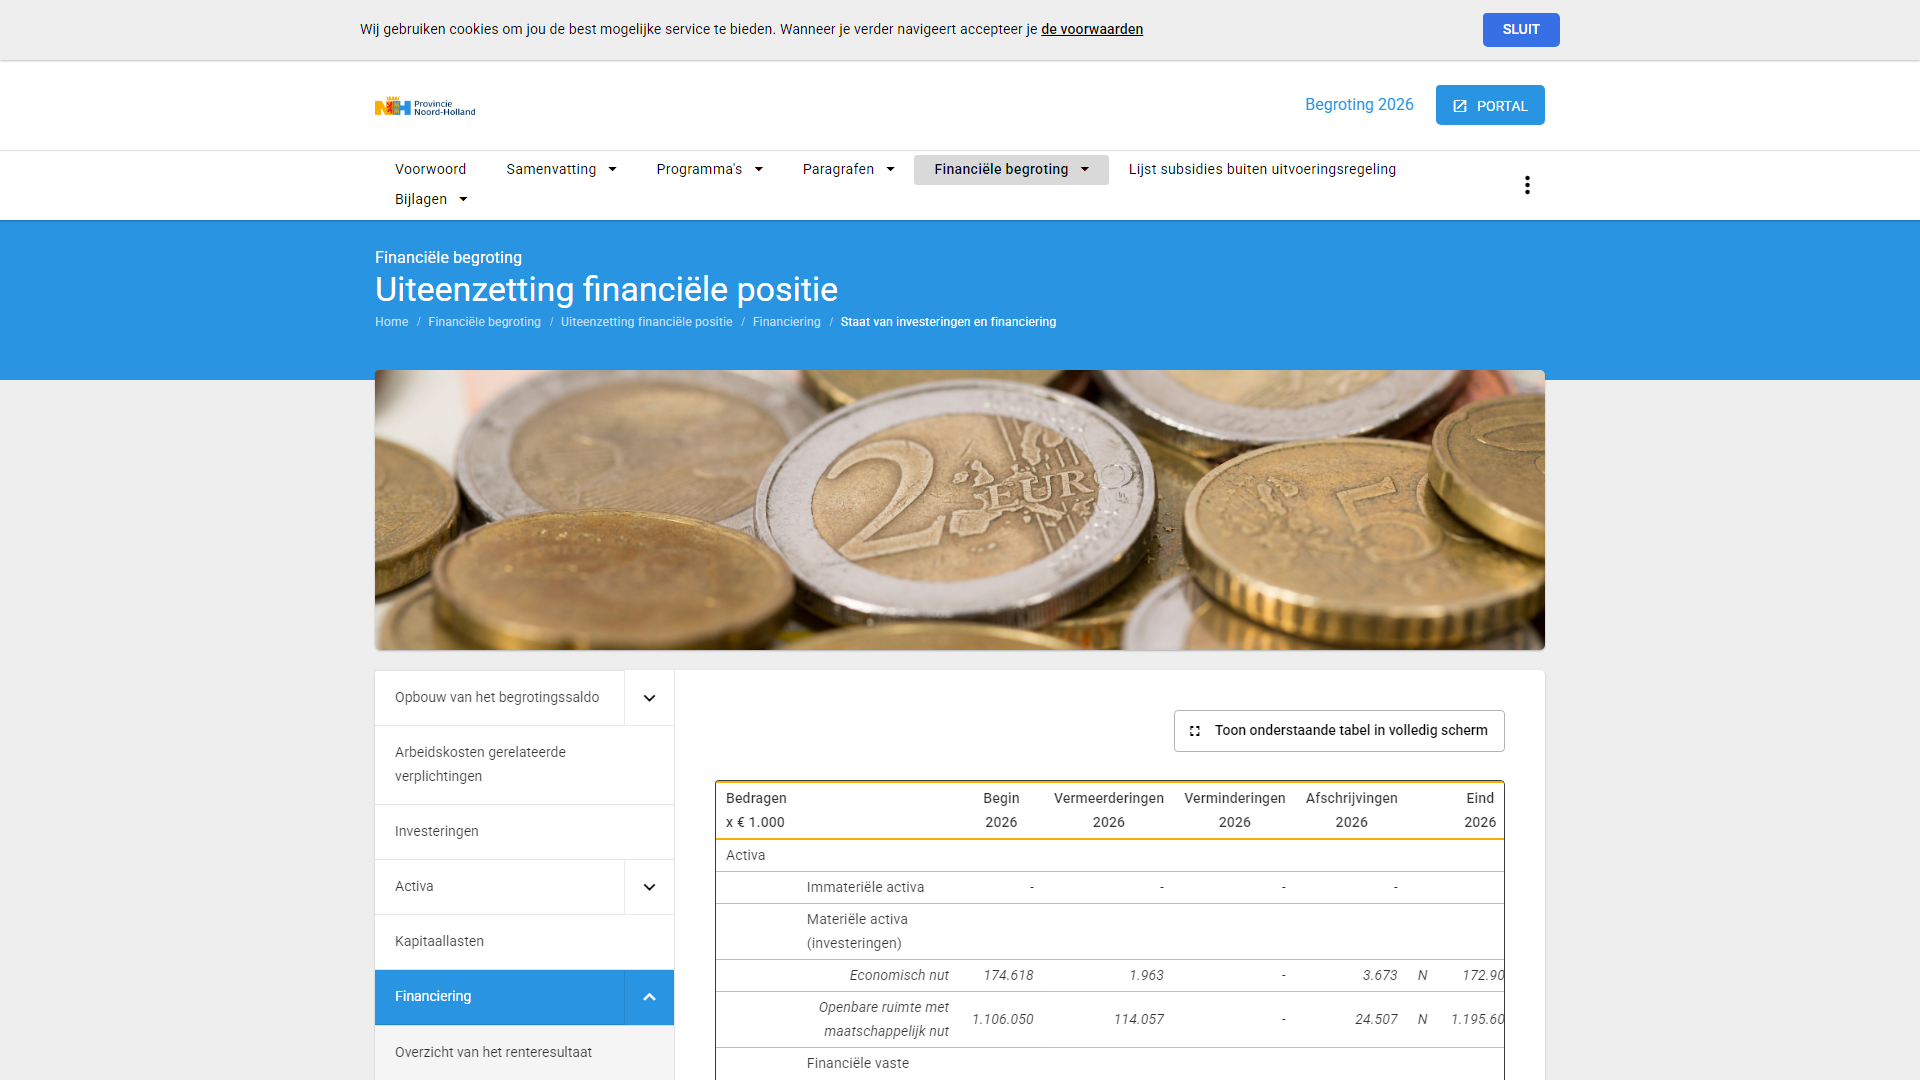1920x1080 pixels.
Task: Open the three-dot overflow menu
Action: (x=1527, y=185)
